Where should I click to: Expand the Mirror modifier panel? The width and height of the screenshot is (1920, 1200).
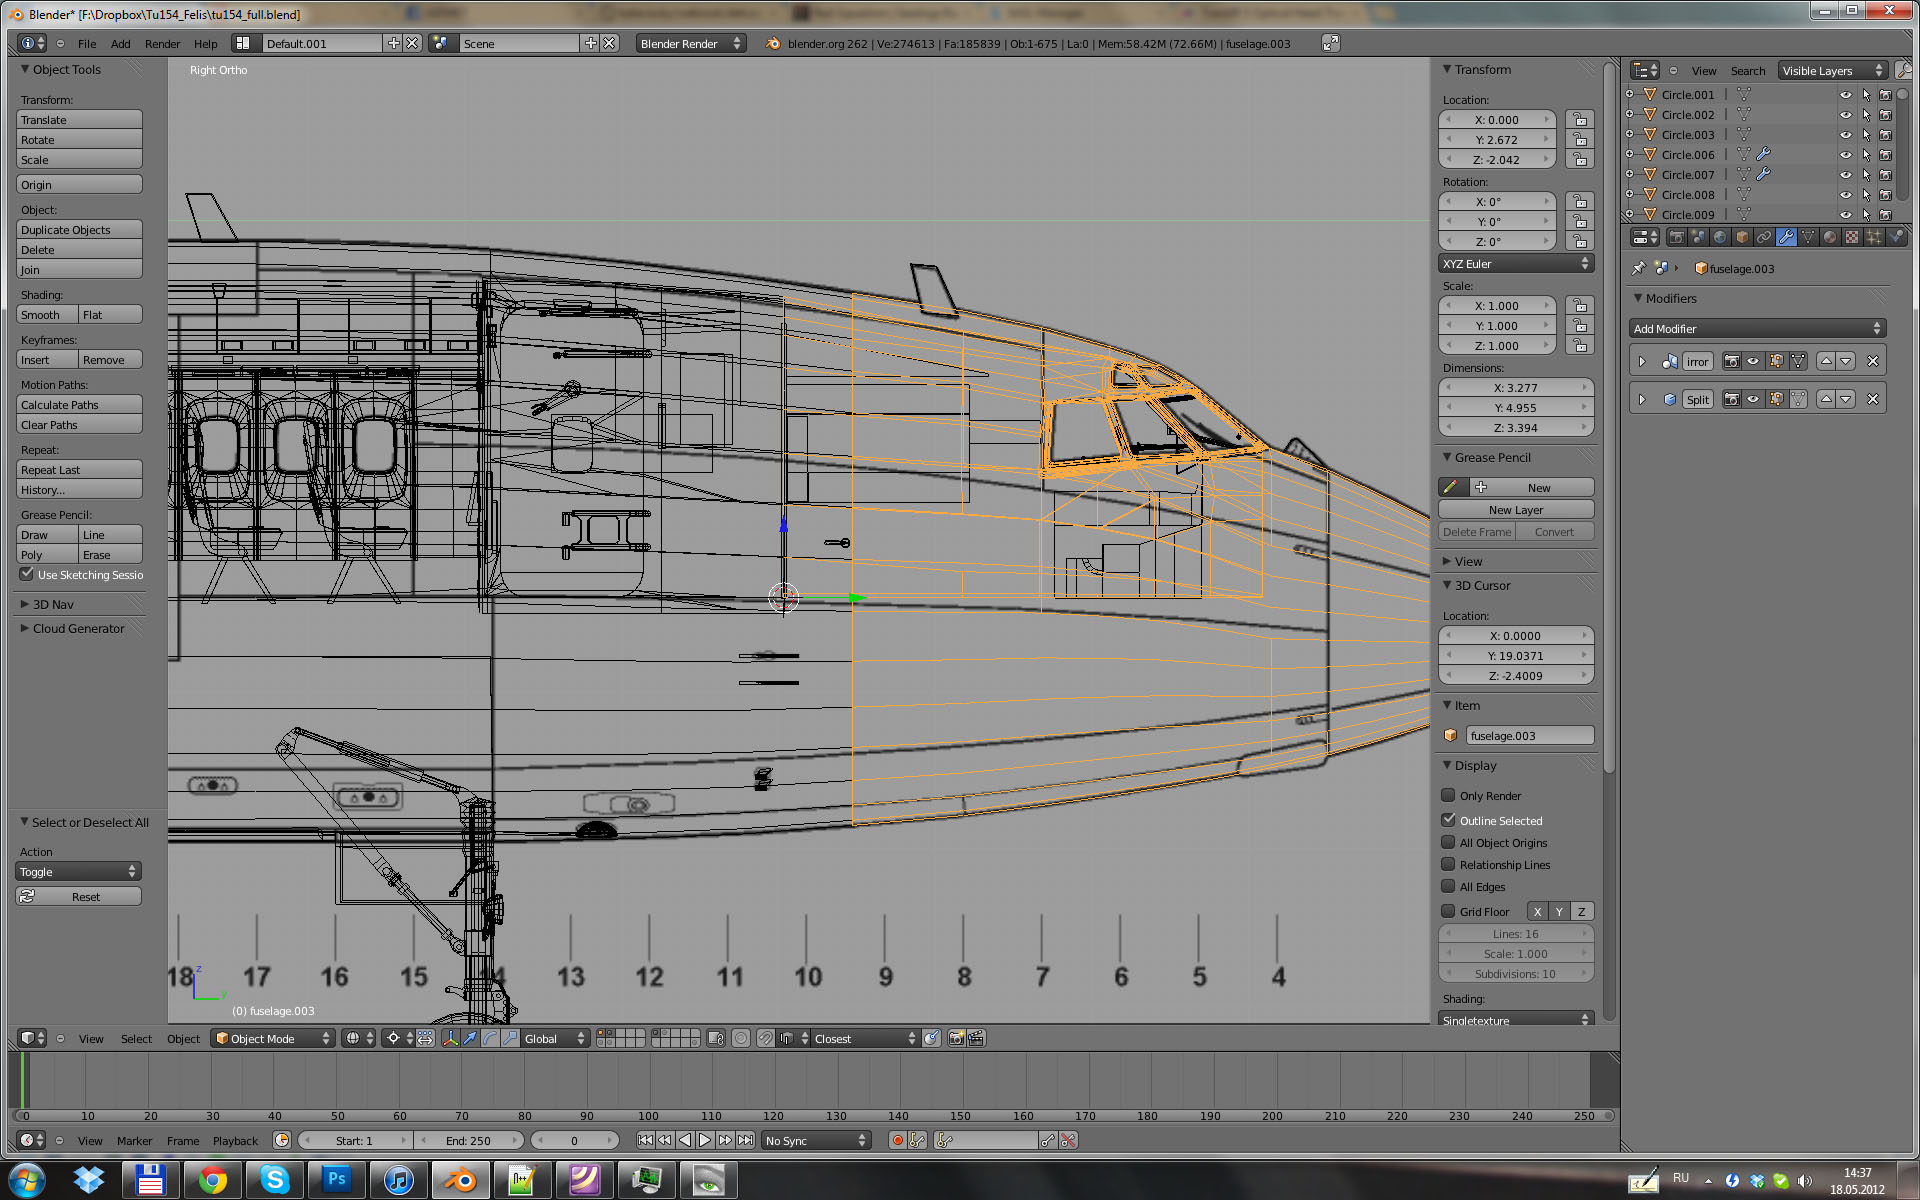(1642, 362)
